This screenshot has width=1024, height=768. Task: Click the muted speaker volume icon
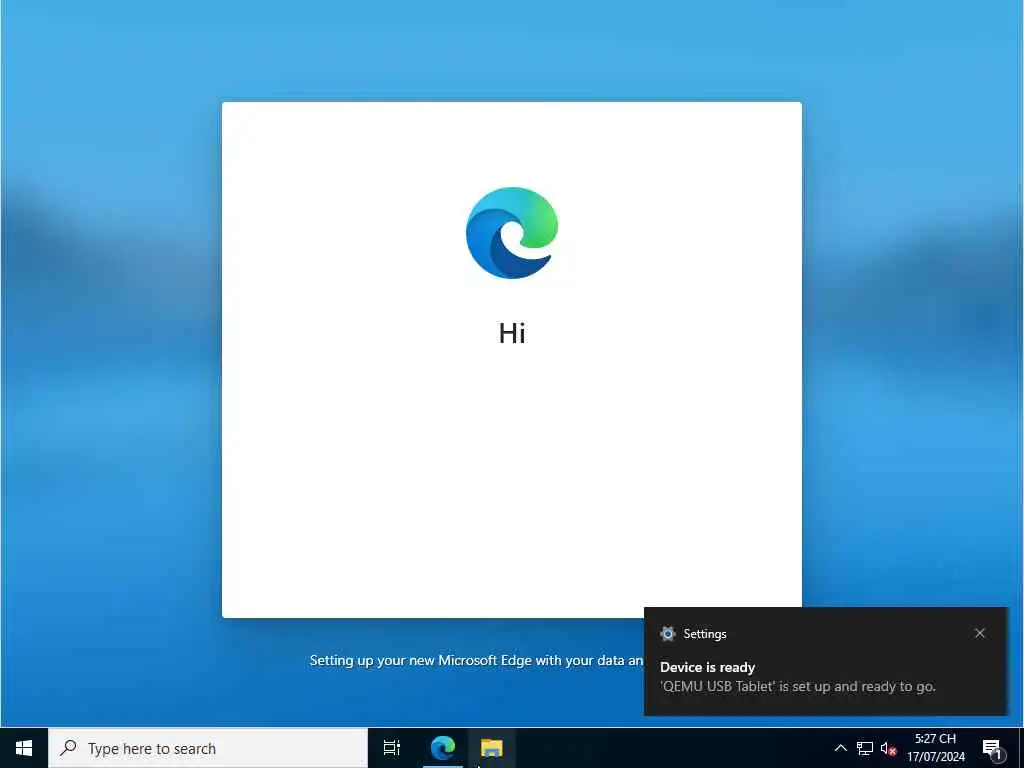888,748
